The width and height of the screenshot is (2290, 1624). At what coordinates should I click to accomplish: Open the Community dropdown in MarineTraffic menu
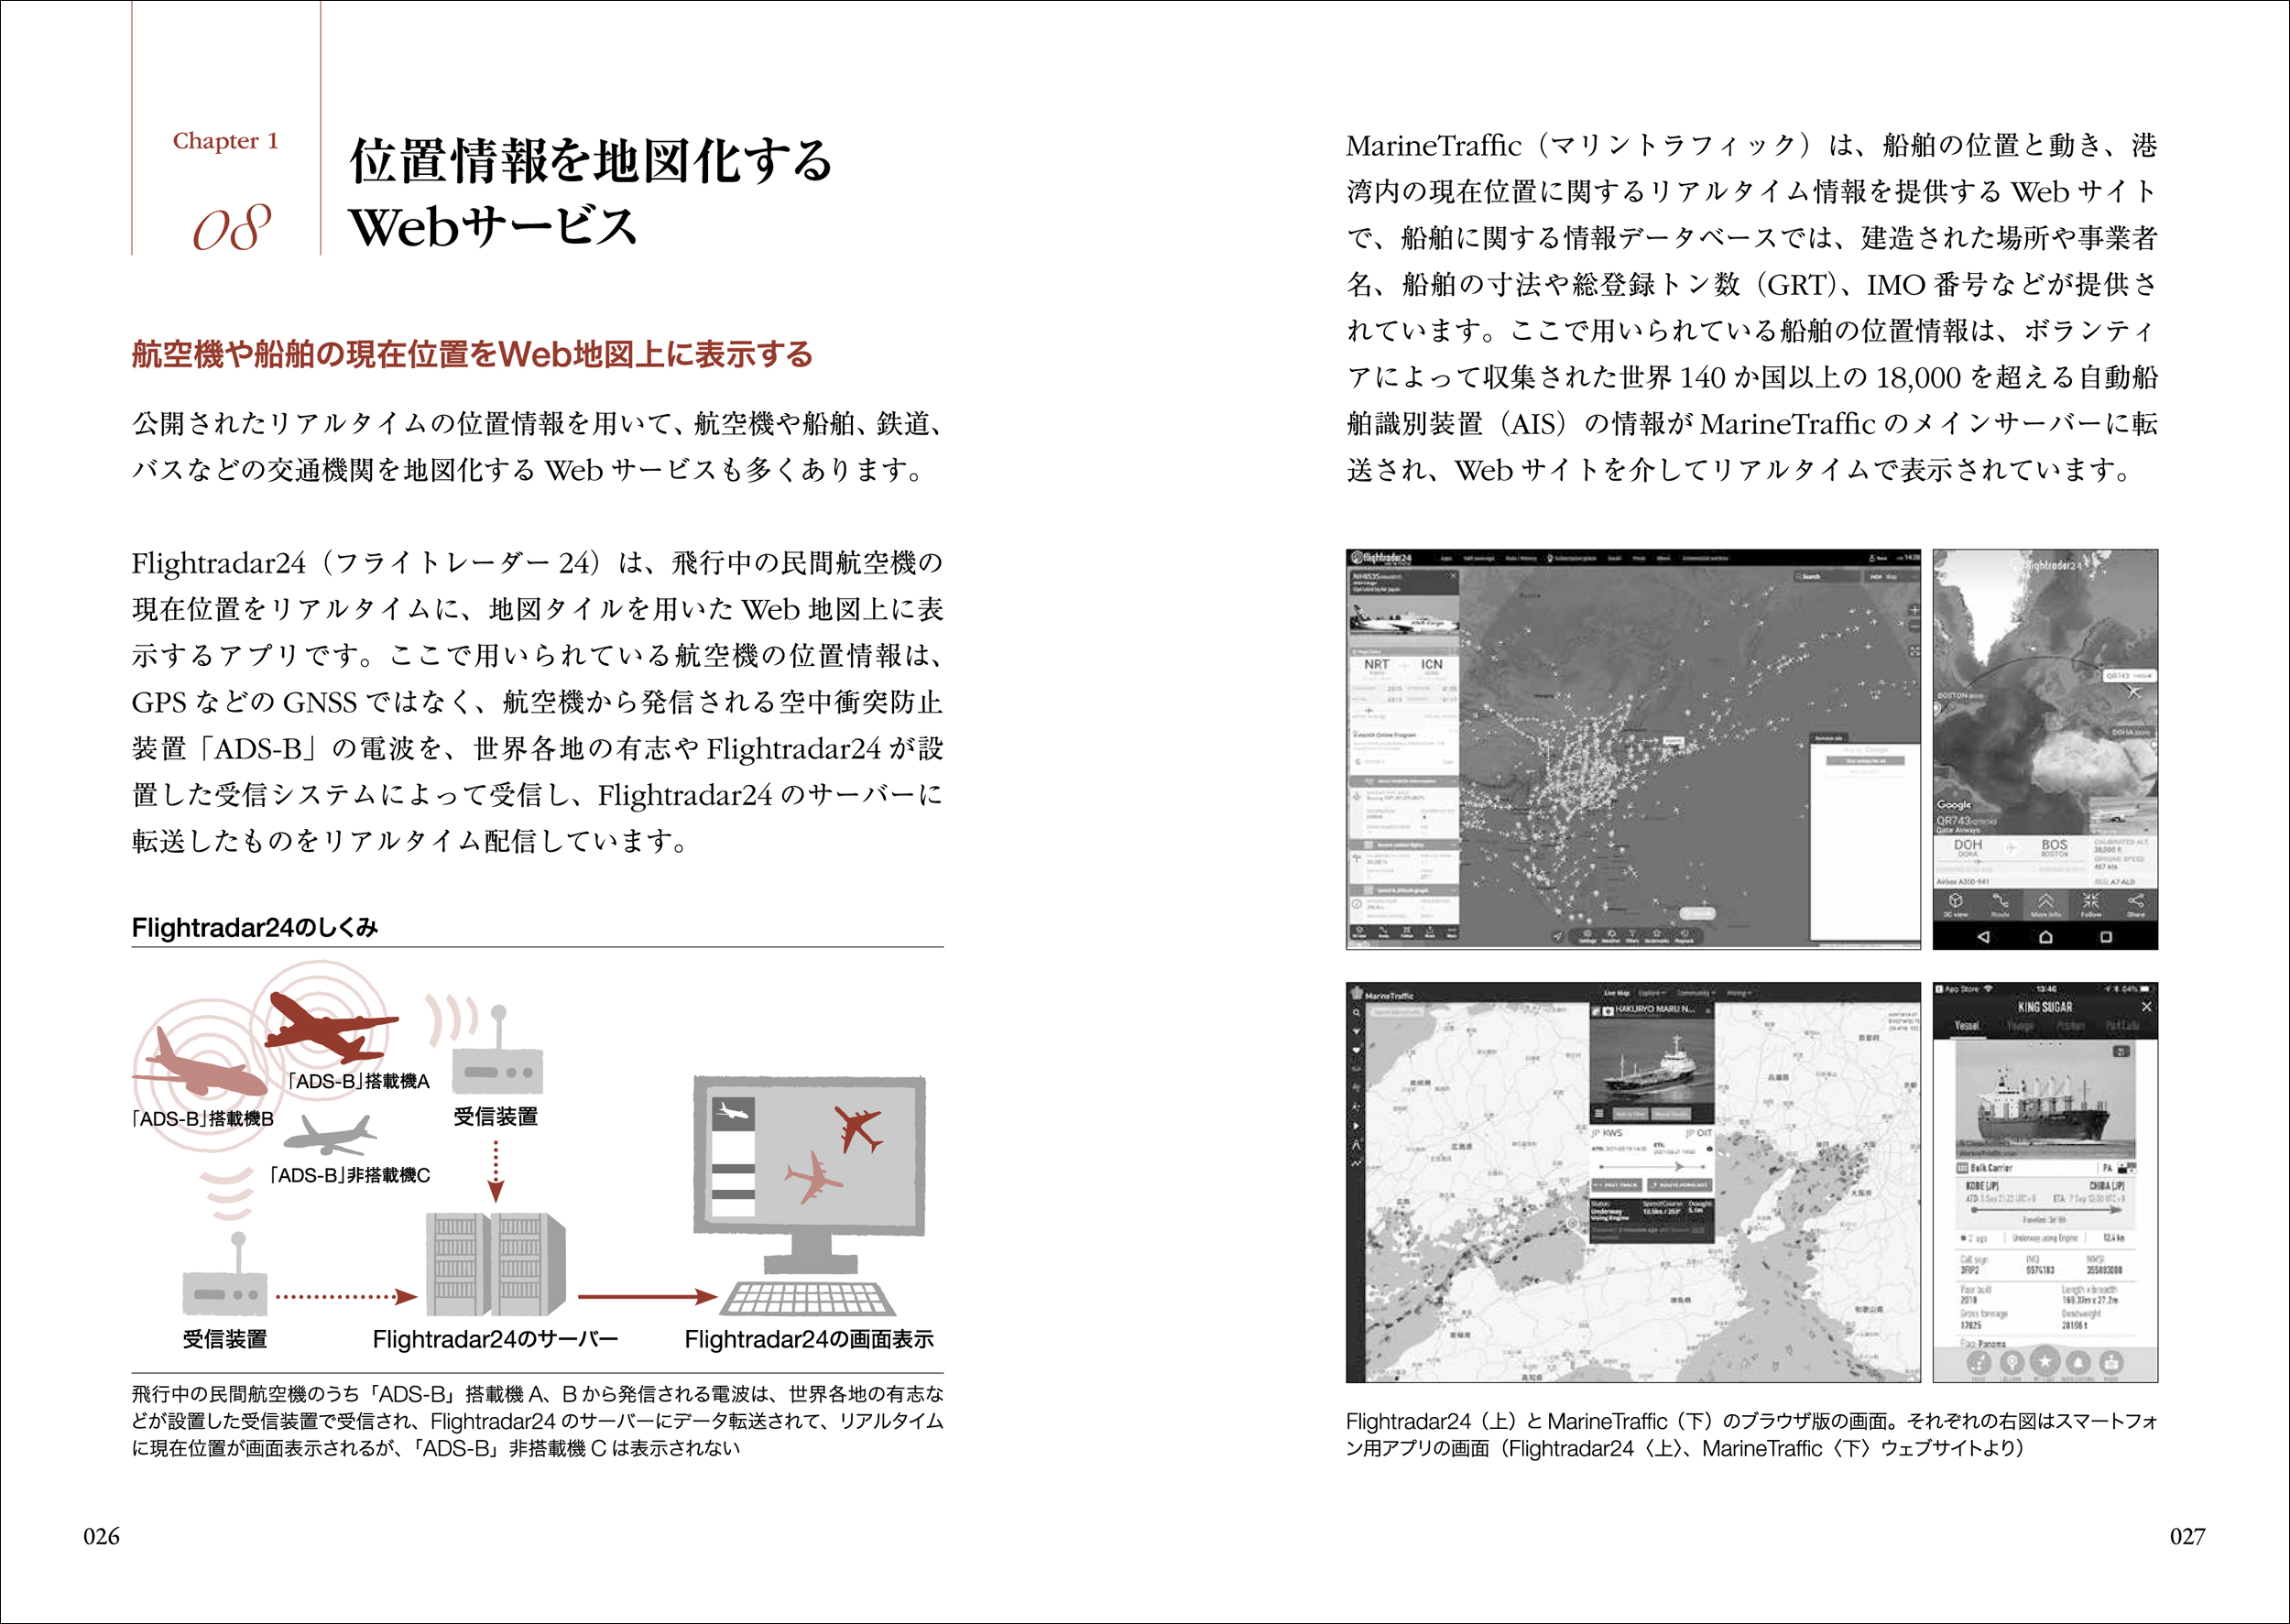click(1696, 993)
